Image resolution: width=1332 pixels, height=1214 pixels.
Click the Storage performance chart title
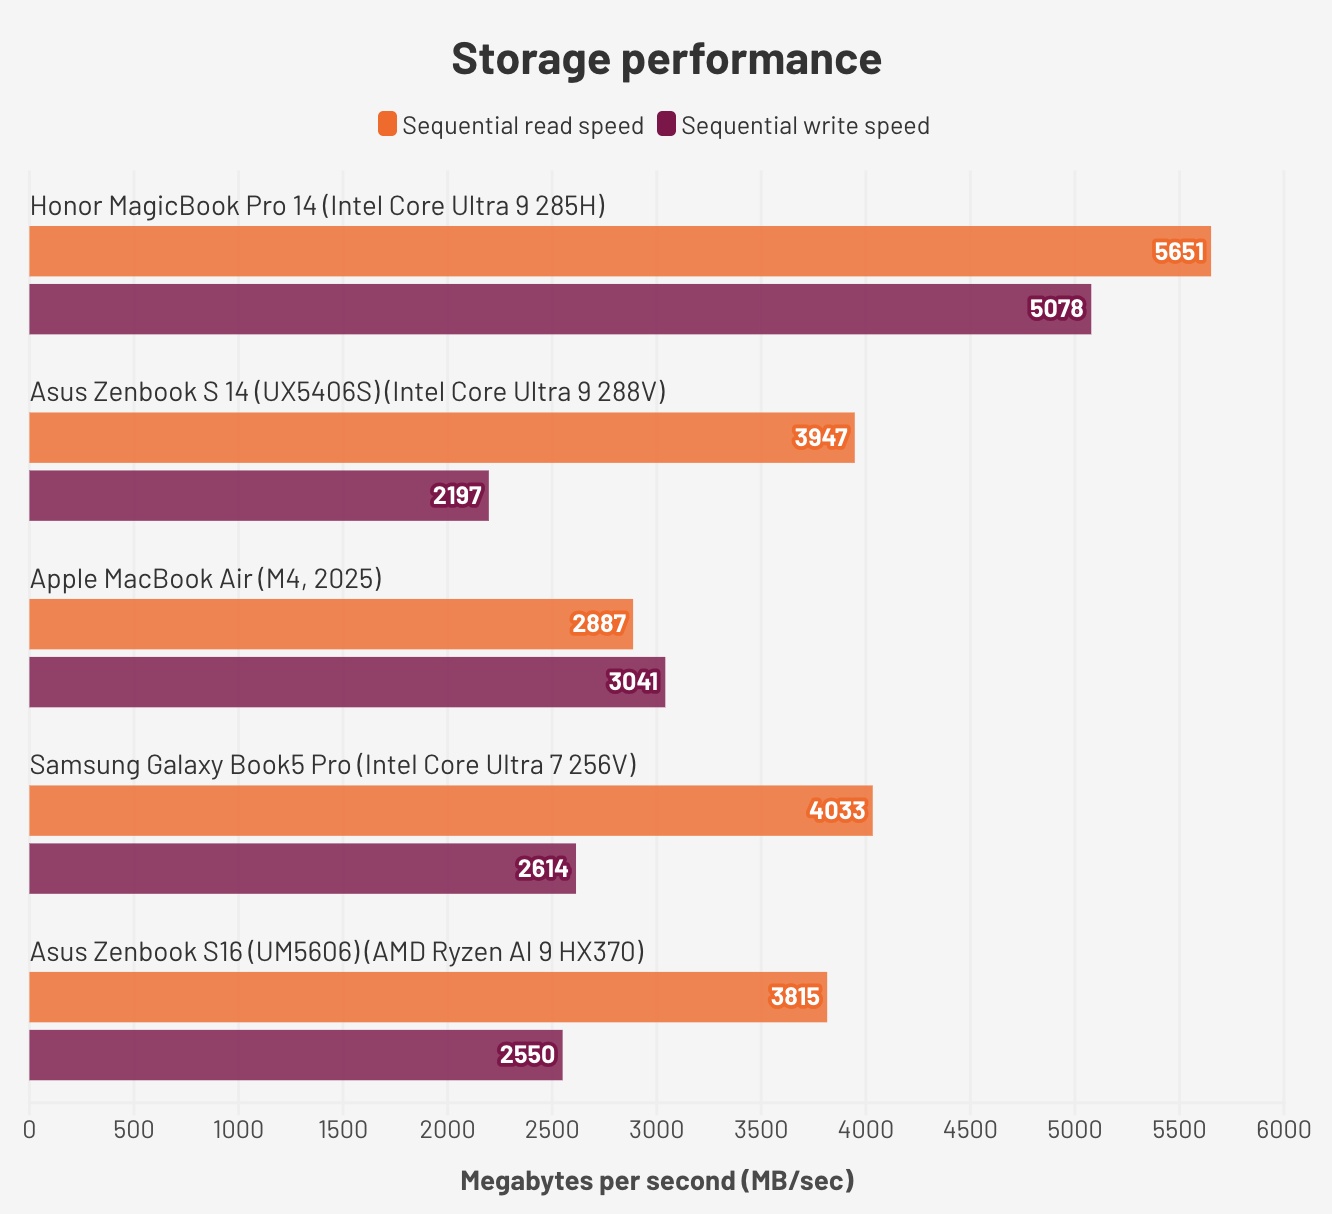click(666, 59)
